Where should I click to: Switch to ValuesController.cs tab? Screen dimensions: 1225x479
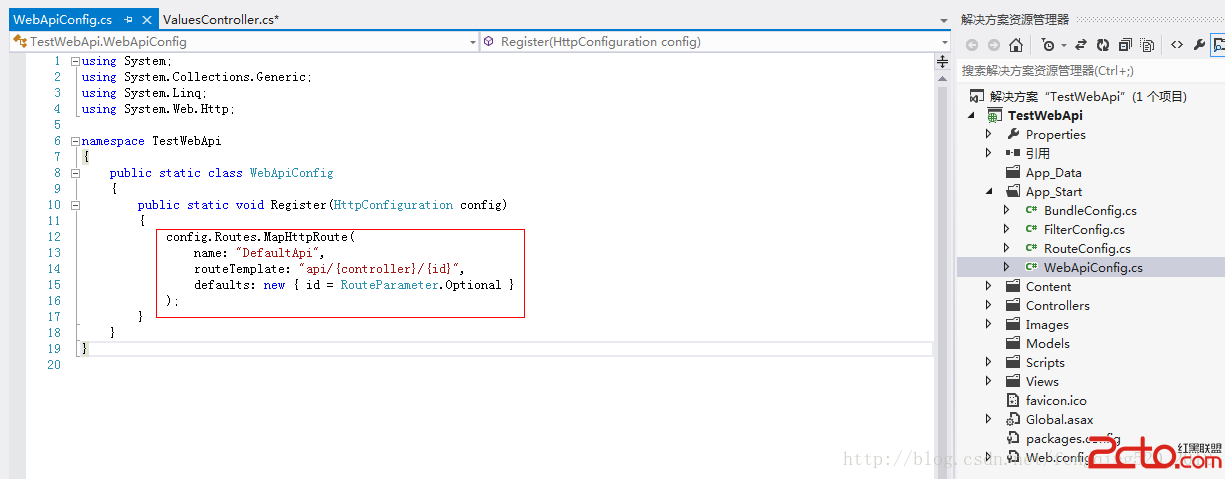click(220, 20)
